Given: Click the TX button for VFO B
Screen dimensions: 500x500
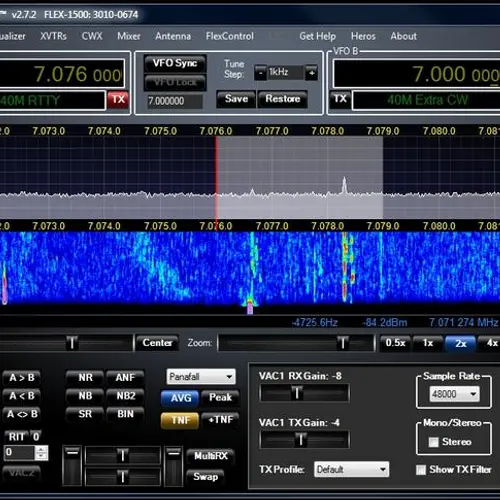Looking at the screenshot, I should tap(340, 99).
